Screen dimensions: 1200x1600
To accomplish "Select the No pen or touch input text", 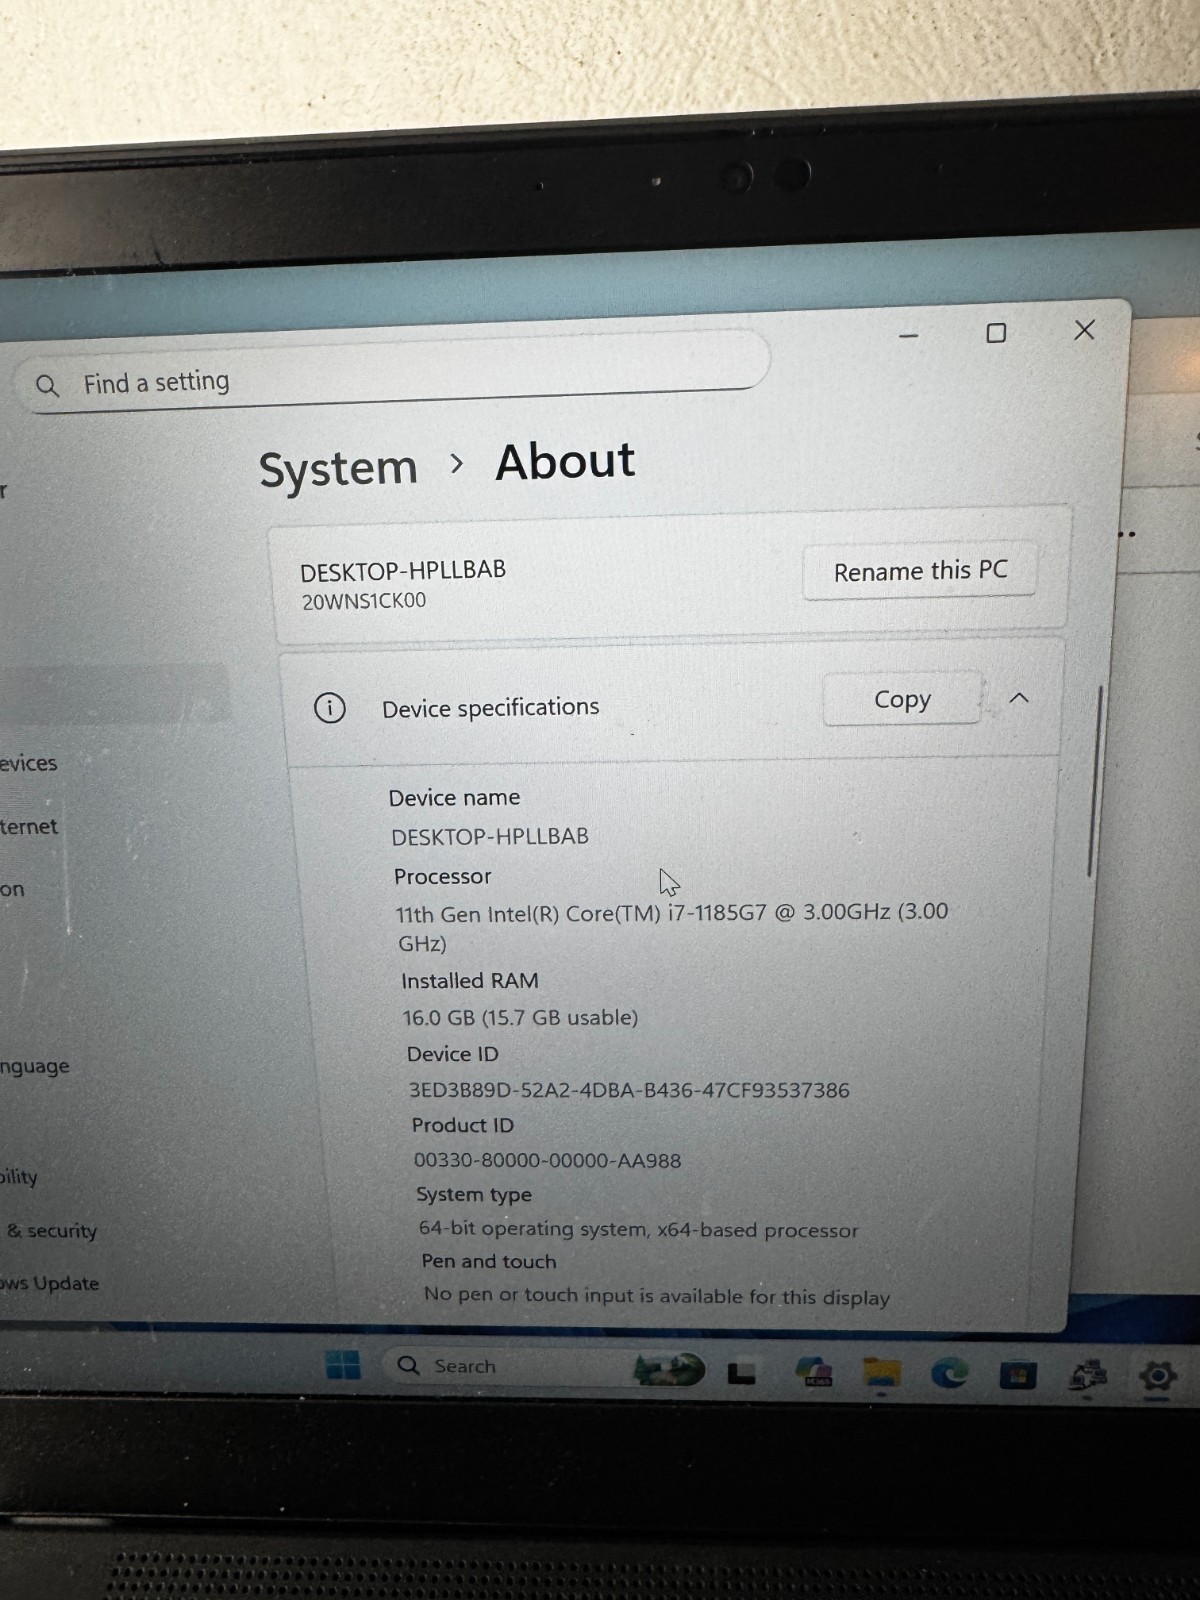I will pos(656,1295).
